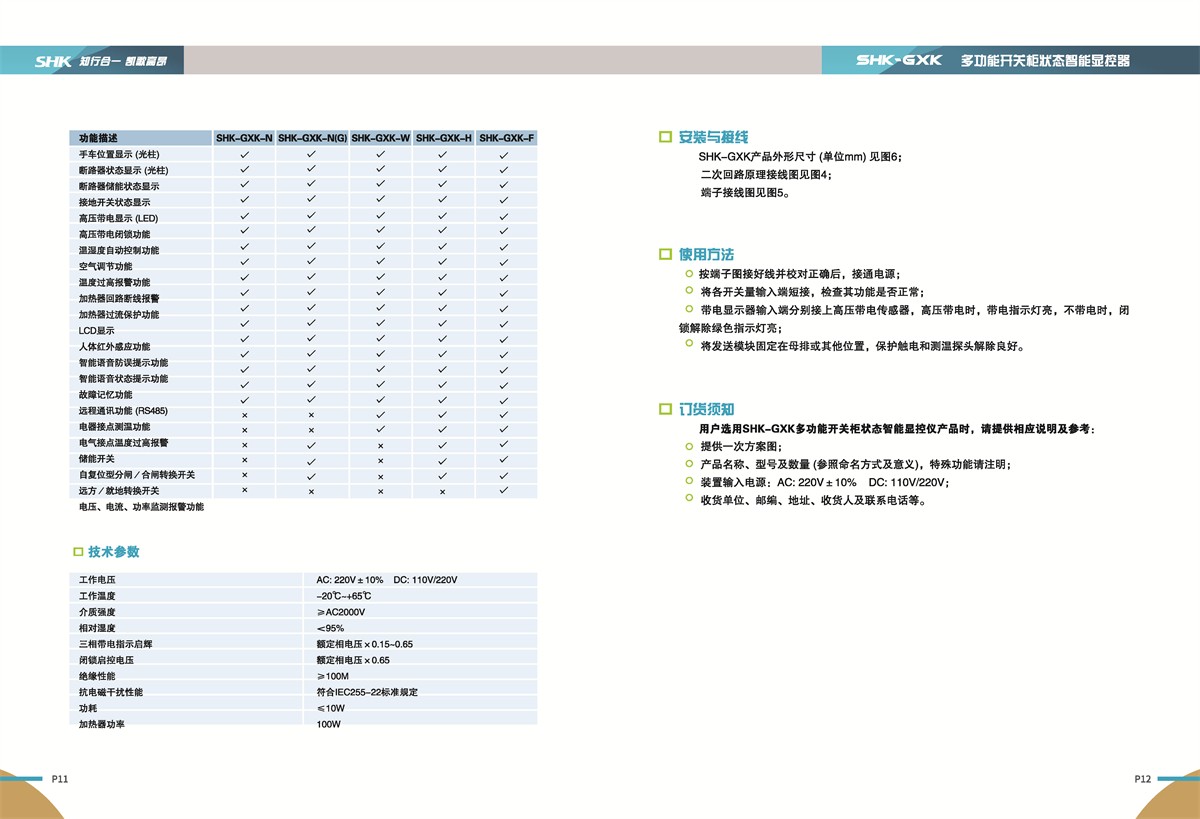This screenshot has width=1200, height=819.
Task: Click the 功能描述 table header
Action: coord(99,137)
